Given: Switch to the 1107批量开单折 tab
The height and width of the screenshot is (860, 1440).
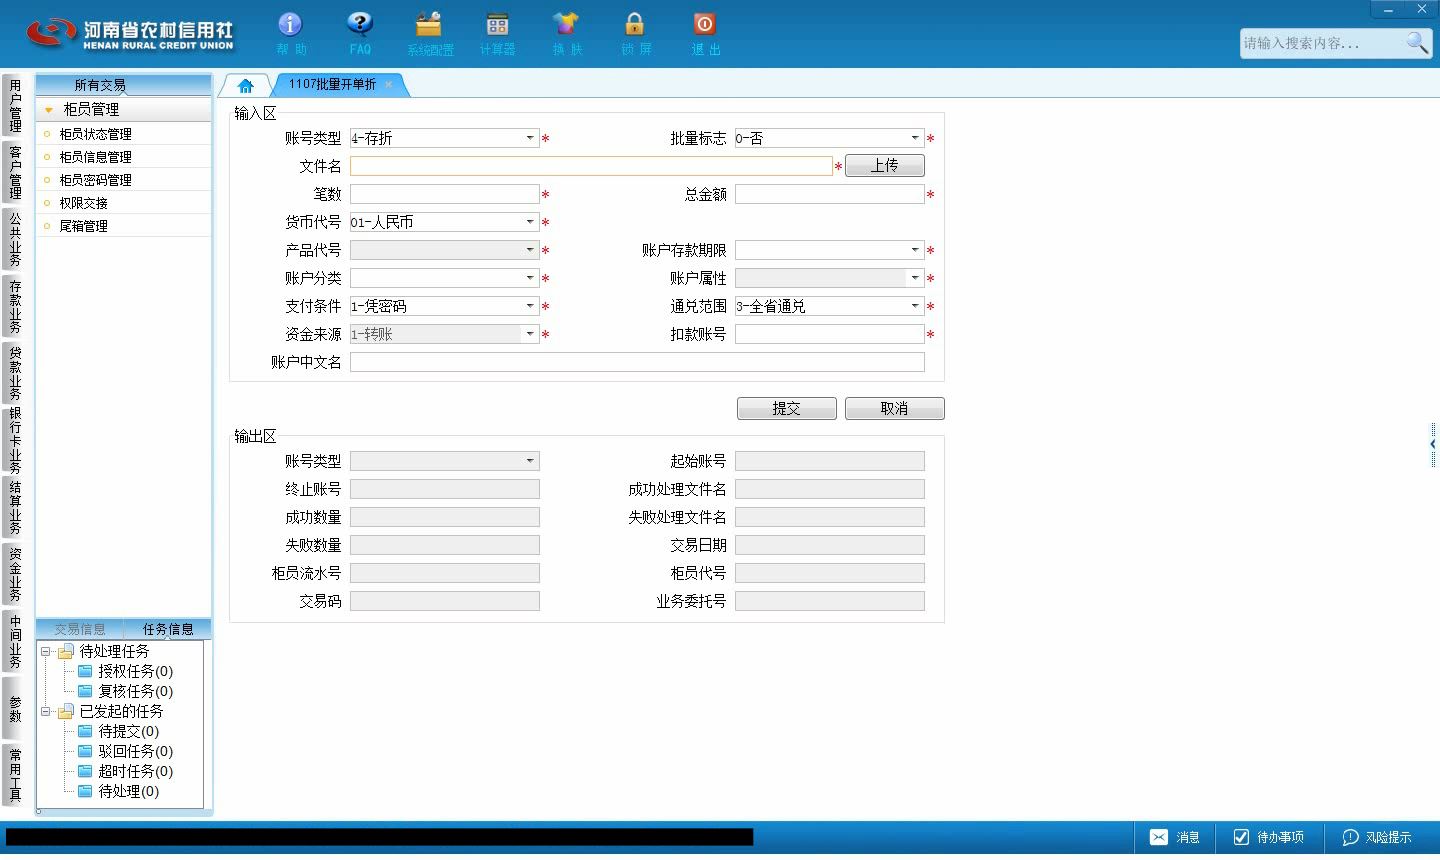Looking at the screenshot, I should point(332,85).
